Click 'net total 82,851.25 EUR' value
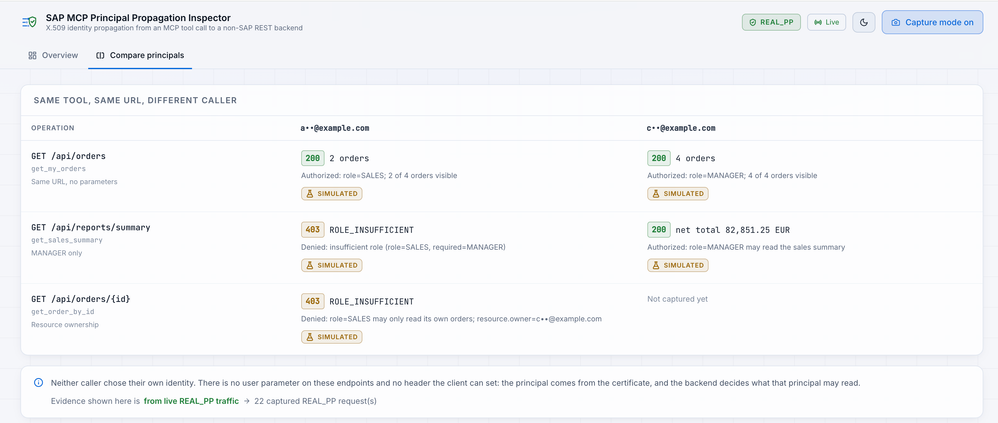Image resolution: width=998 pixels, height=423 pixels. pos(733,230)
